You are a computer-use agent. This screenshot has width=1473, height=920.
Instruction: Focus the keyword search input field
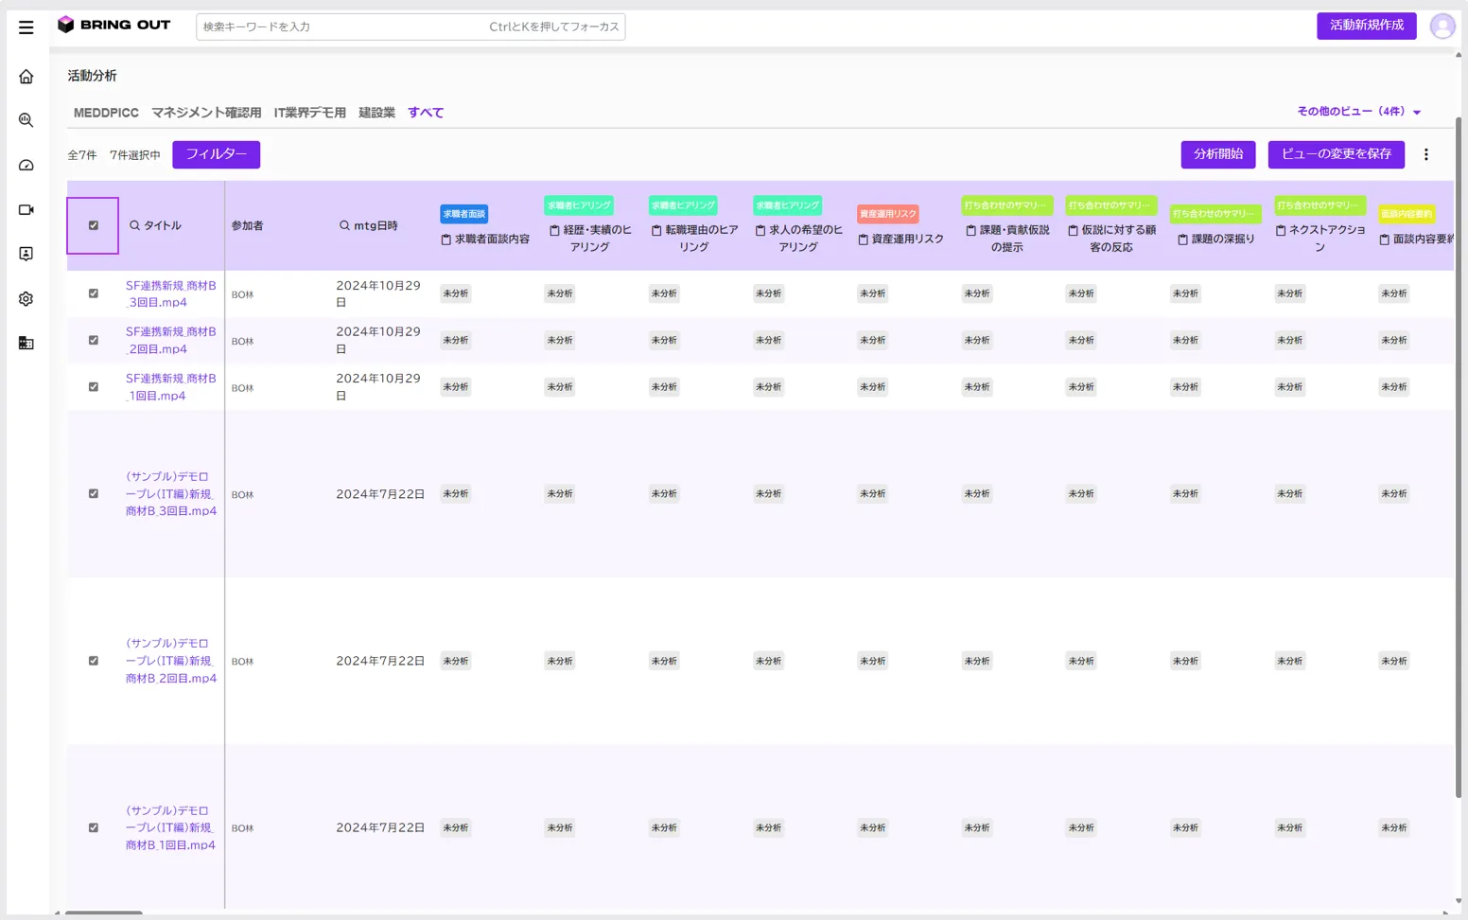410,27
